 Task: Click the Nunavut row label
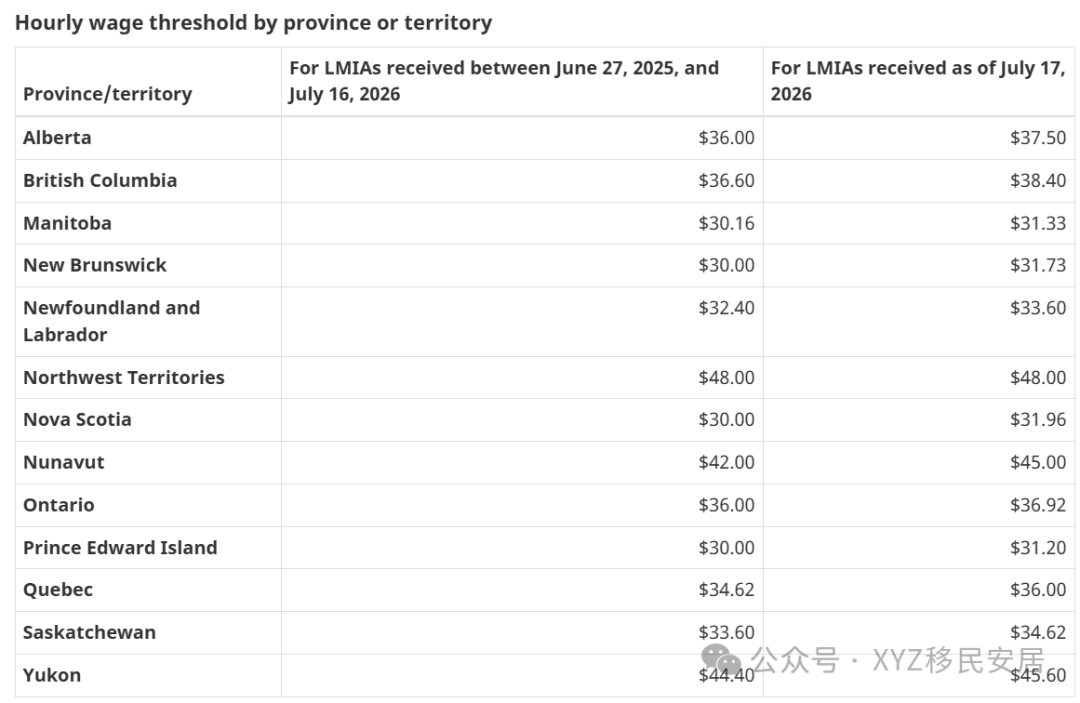[64, 462]
